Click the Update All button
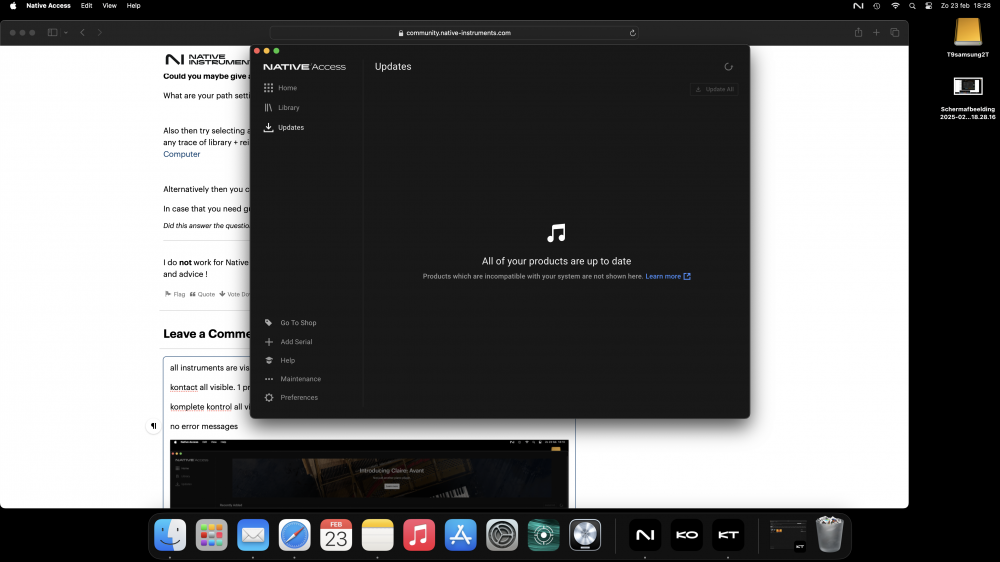1000x562 pixels. click(x=714, y=89)
